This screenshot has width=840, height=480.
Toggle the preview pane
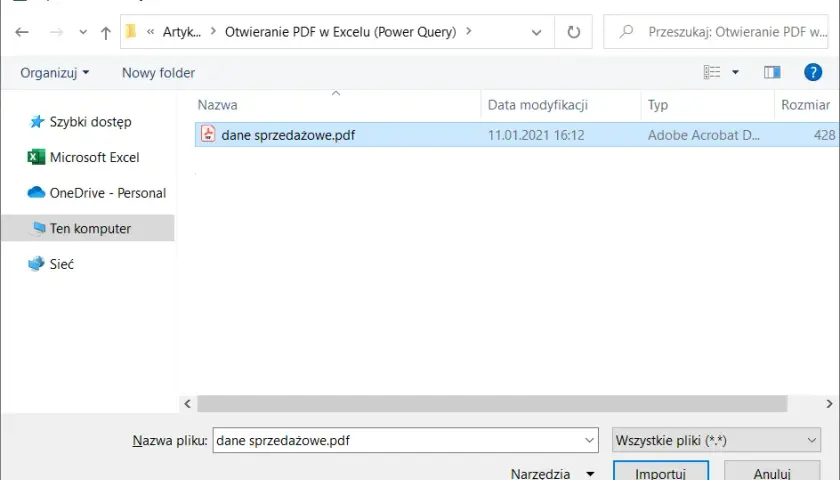[x=772, y=72]
